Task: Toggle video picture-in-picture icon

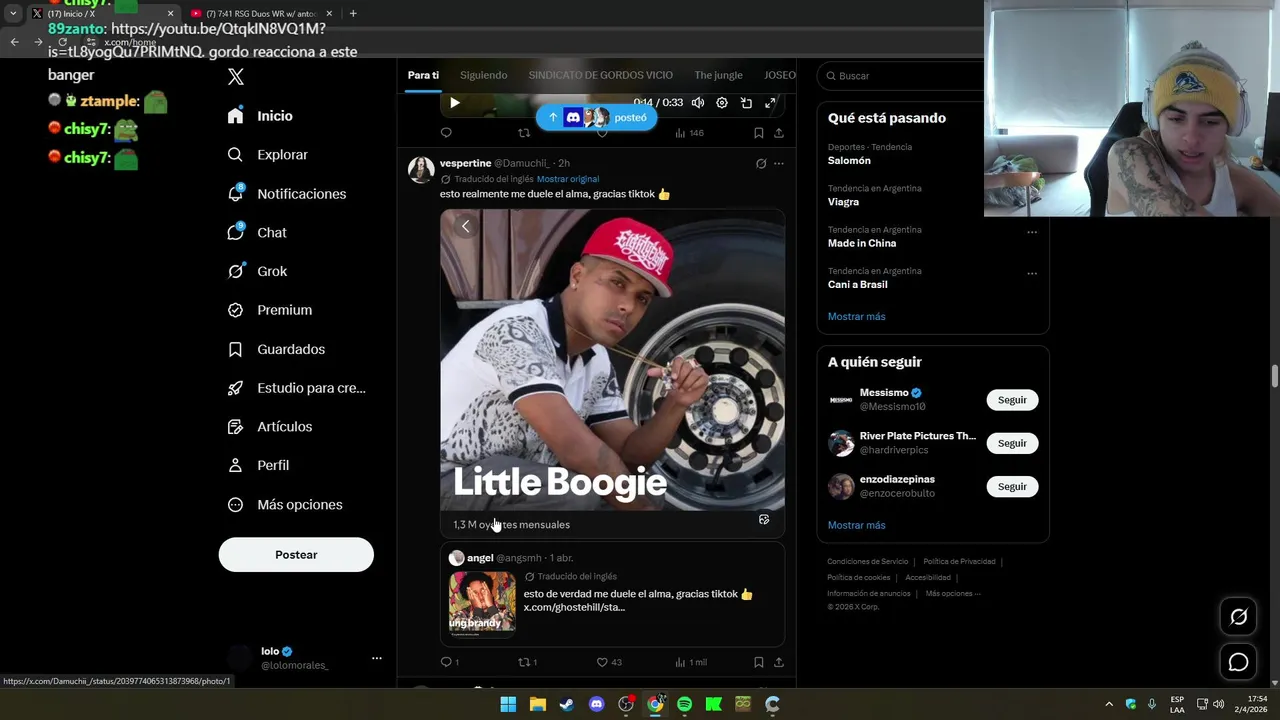Action: [x=746, y=103]
